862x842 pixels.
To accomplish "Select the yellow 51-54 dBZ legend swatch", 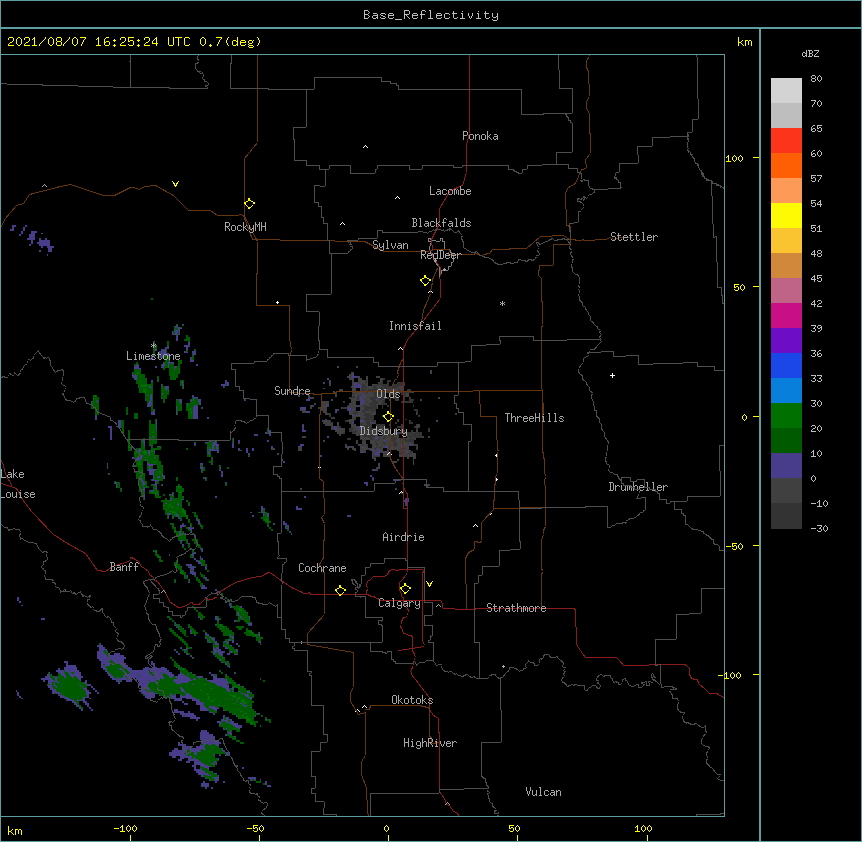I will pyautogui.click(x=786, y=215).
